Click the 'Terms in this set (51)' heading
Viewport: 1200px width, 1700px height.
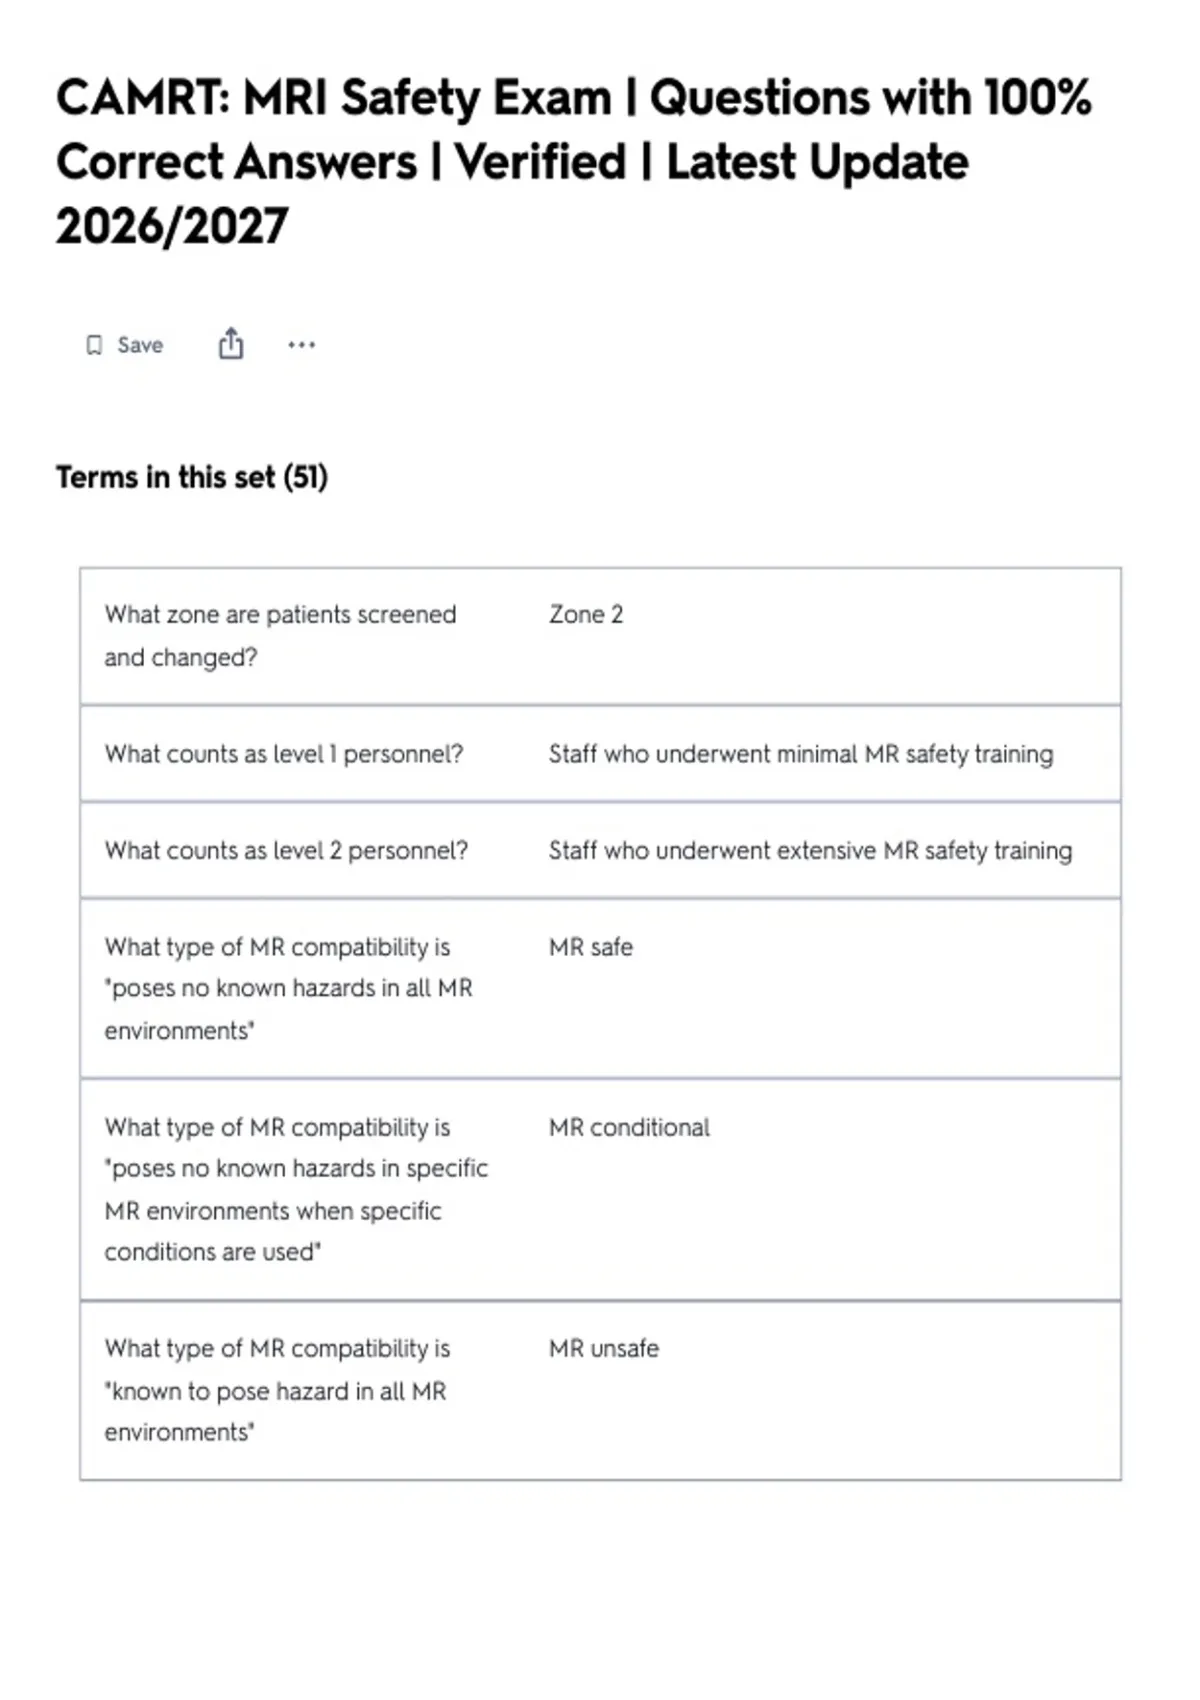192,477
